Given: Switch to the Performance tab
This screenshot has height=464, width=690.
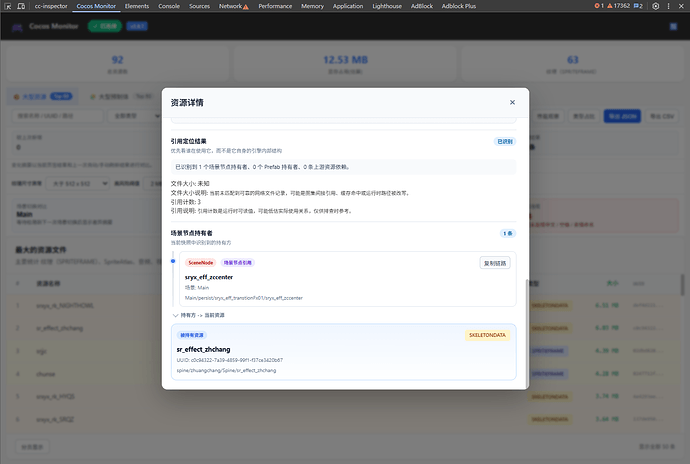Looking at the screenshot, I should (275, 6).
